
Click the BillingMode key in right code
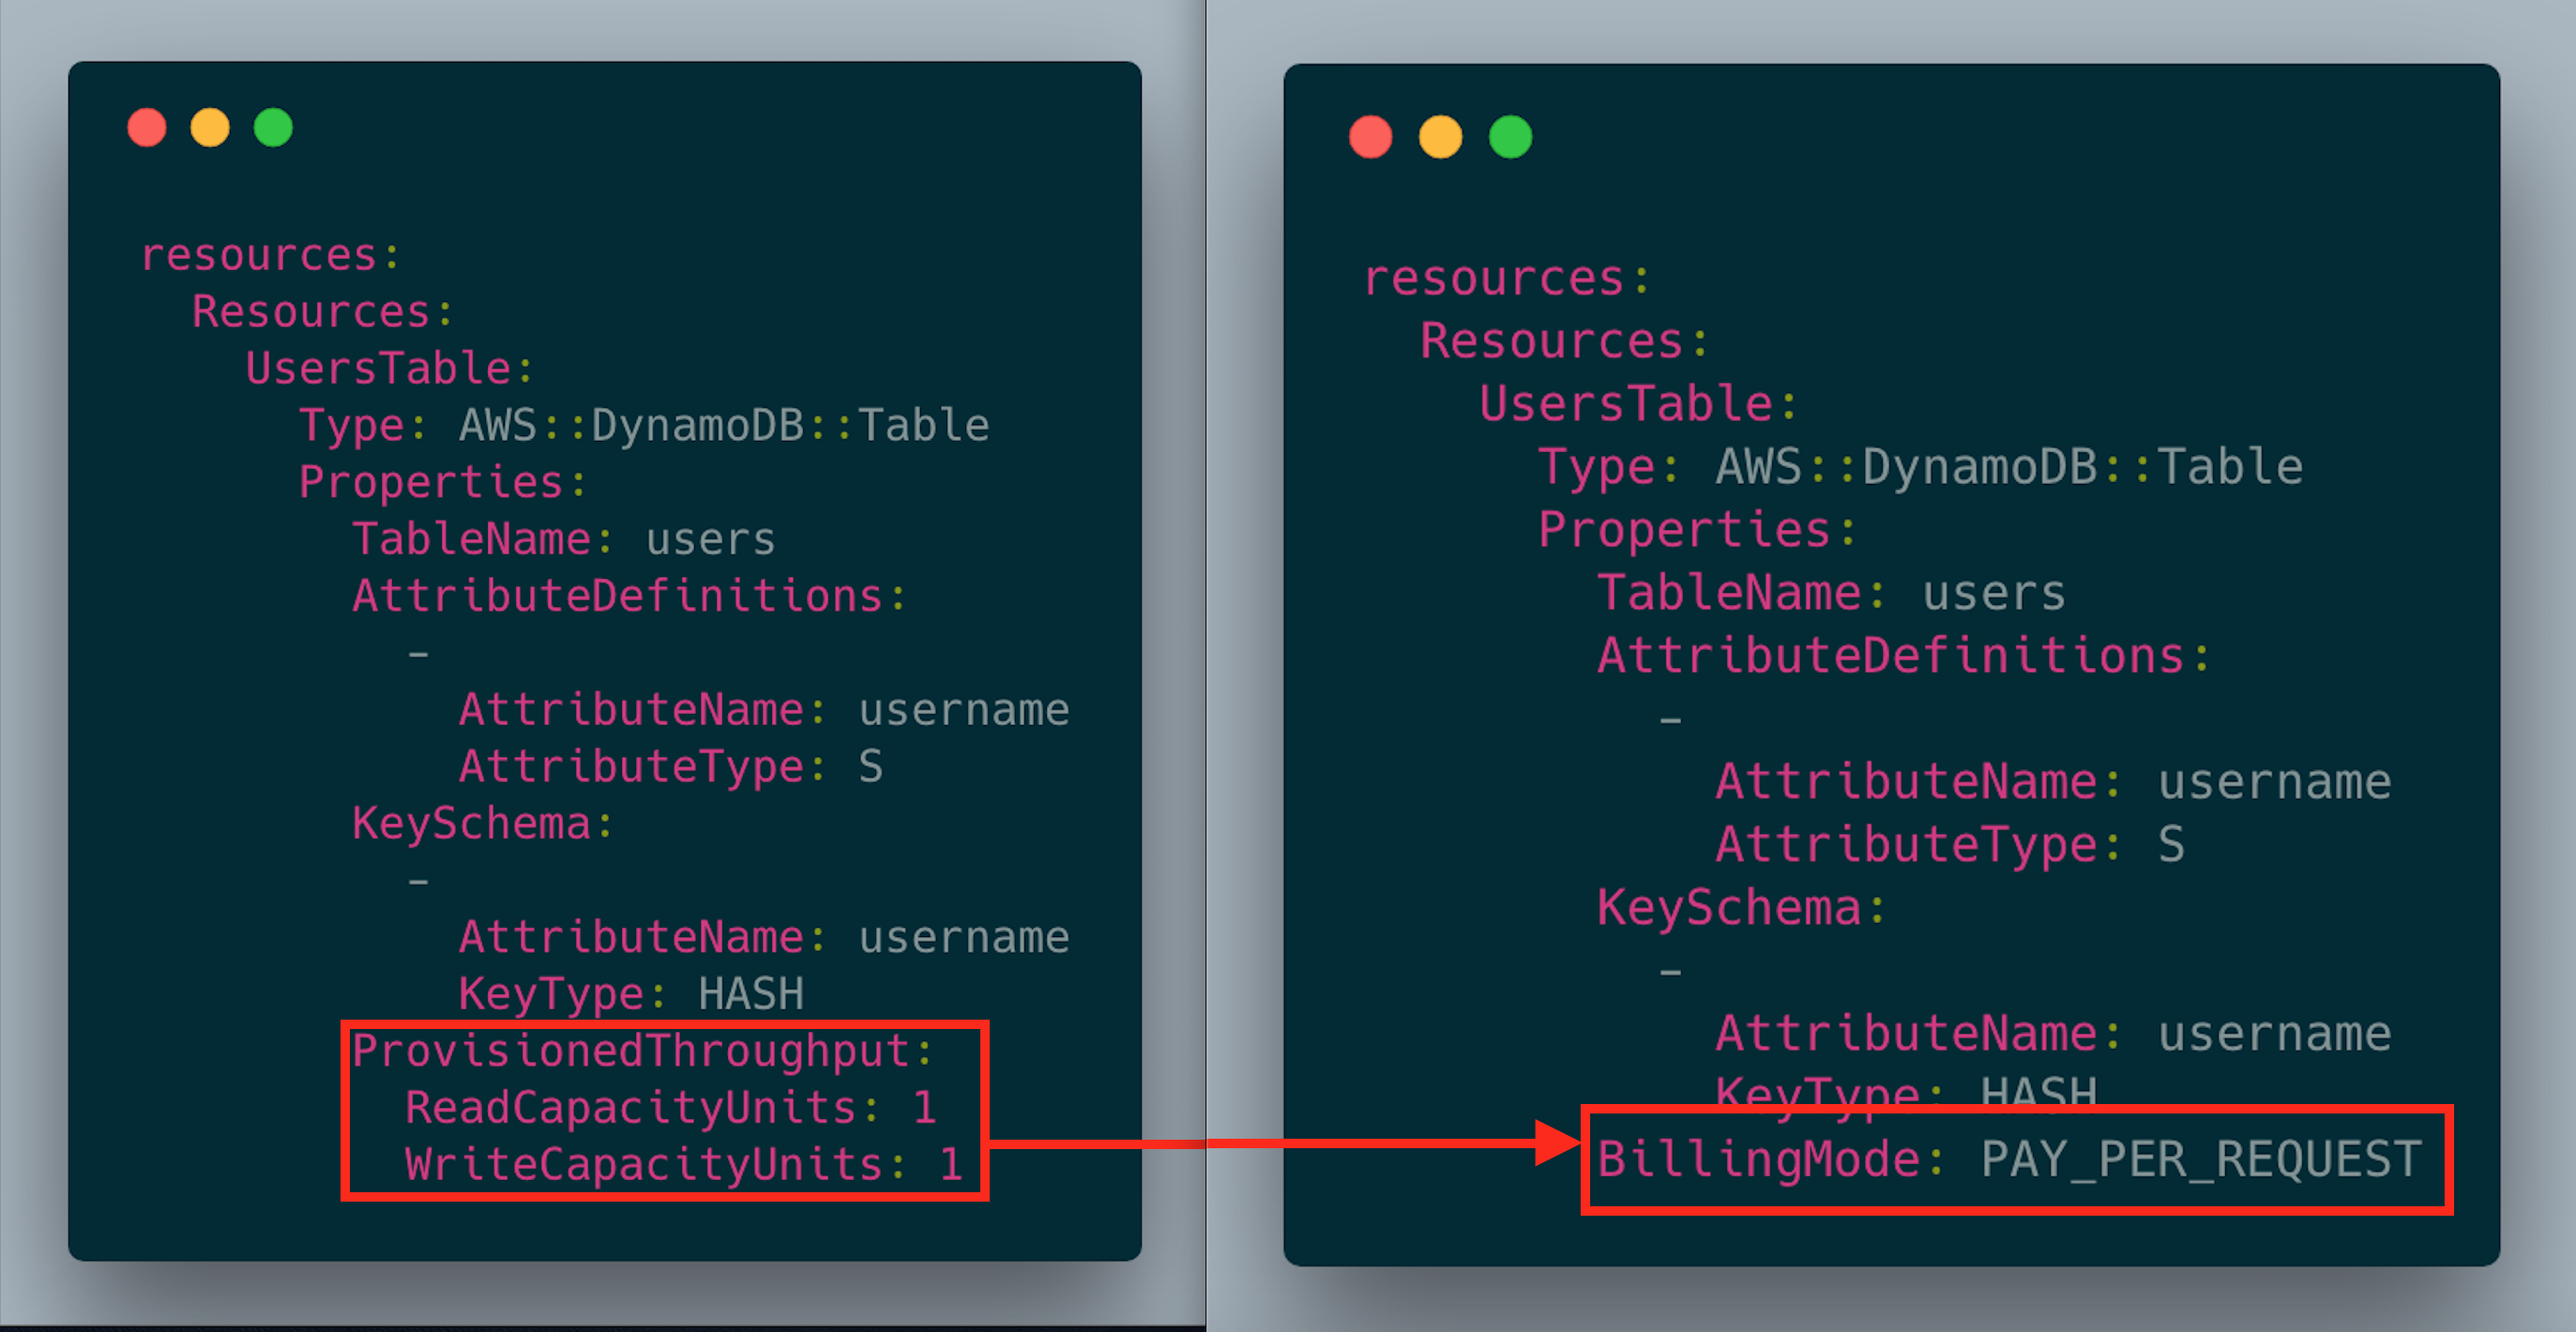tap(1758, 1160)
